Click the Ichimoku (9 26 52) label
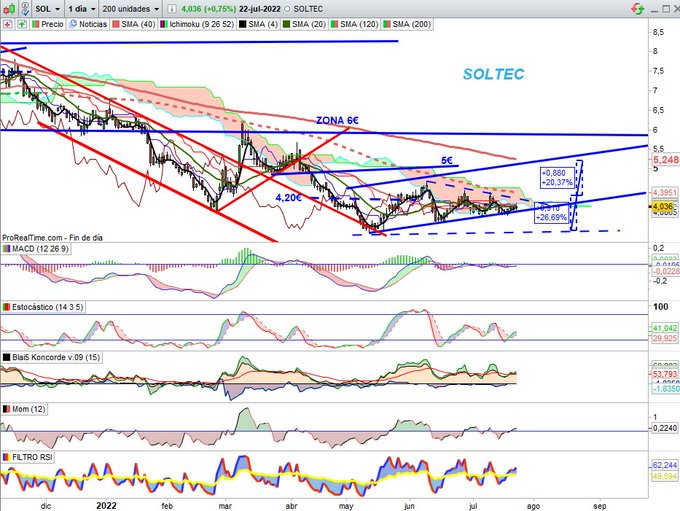Screen dimensions: 680x511 coord(197,24)
